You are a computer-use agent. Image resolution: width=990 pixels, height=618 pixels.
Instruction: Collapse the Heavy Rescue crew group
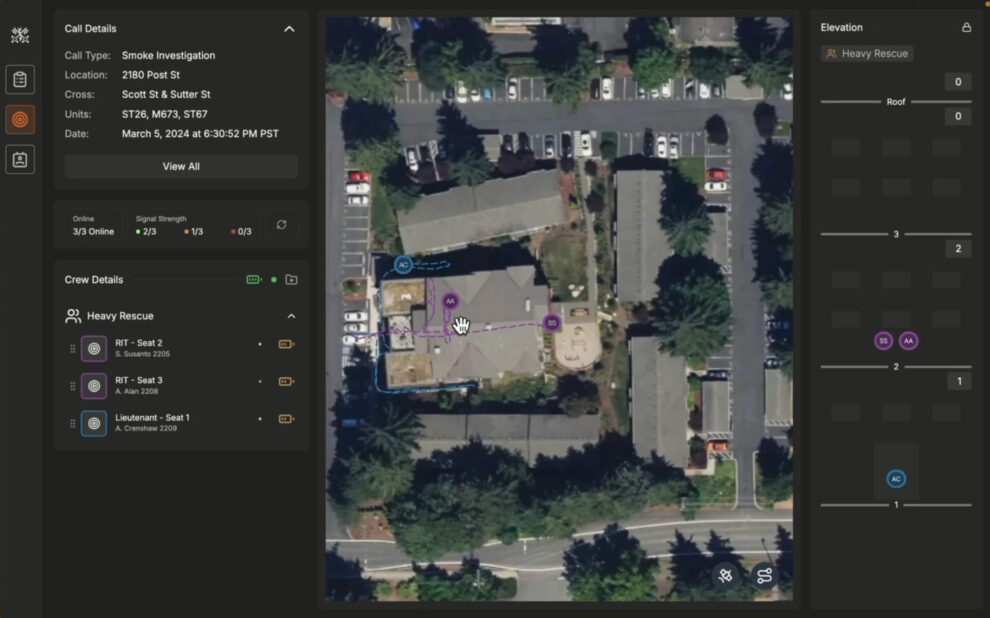tap(291, 316)
